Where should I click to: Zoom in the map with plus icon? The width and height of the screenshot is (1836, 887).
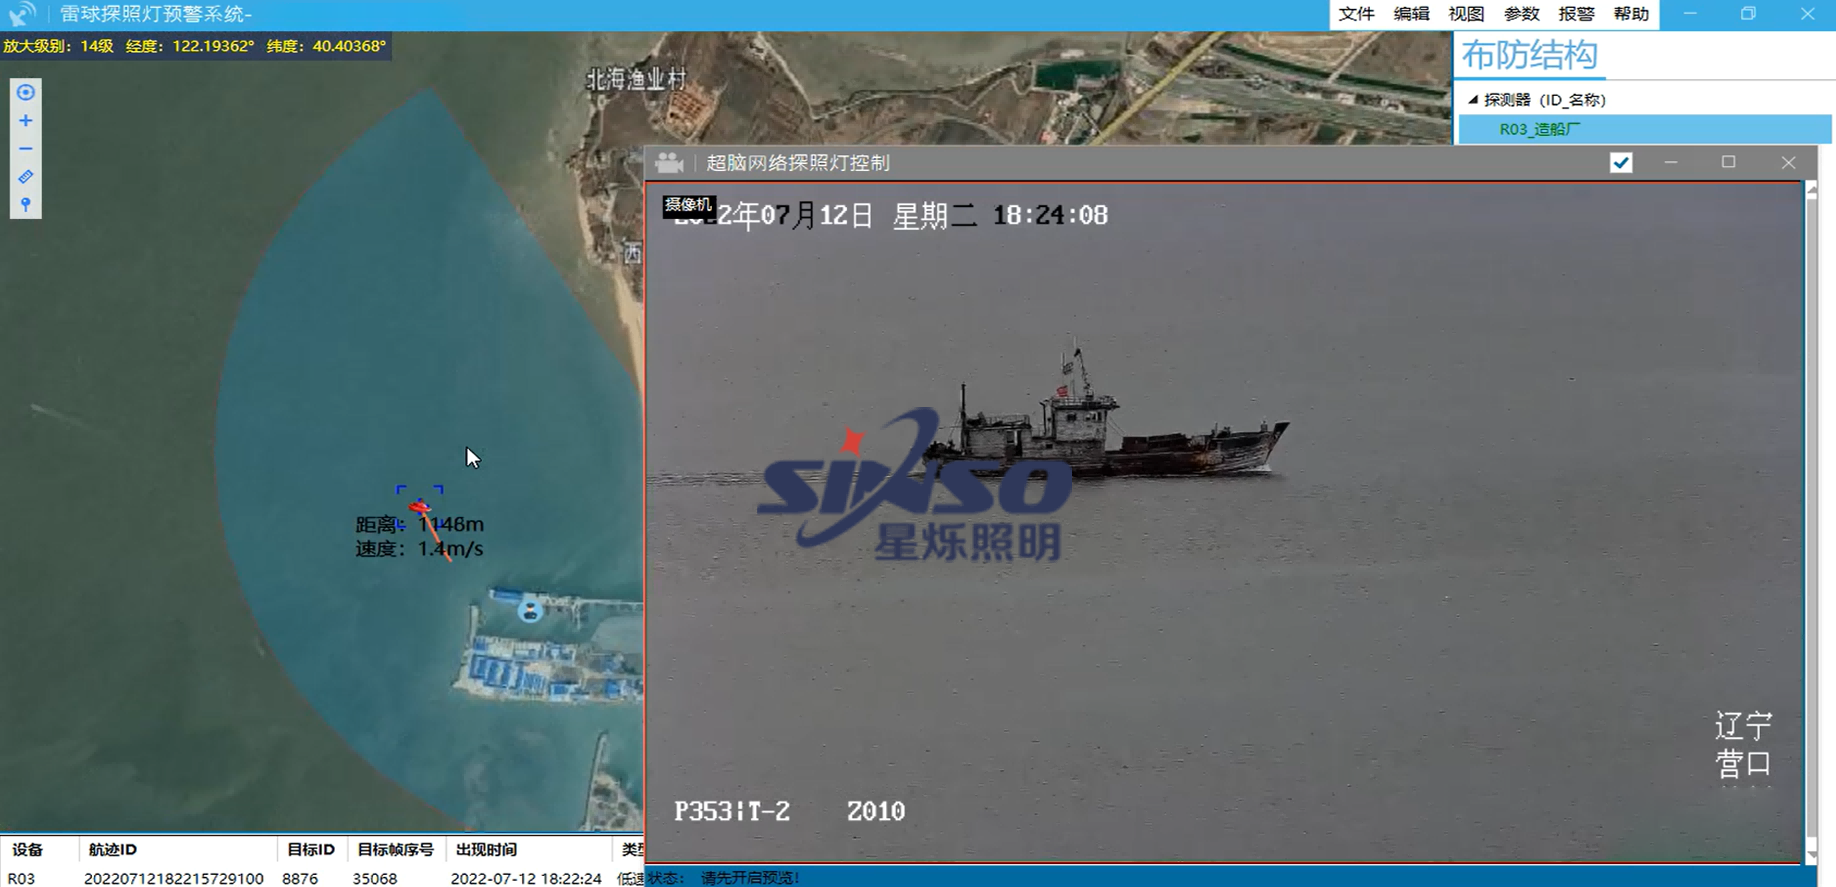tap(26, 121)
